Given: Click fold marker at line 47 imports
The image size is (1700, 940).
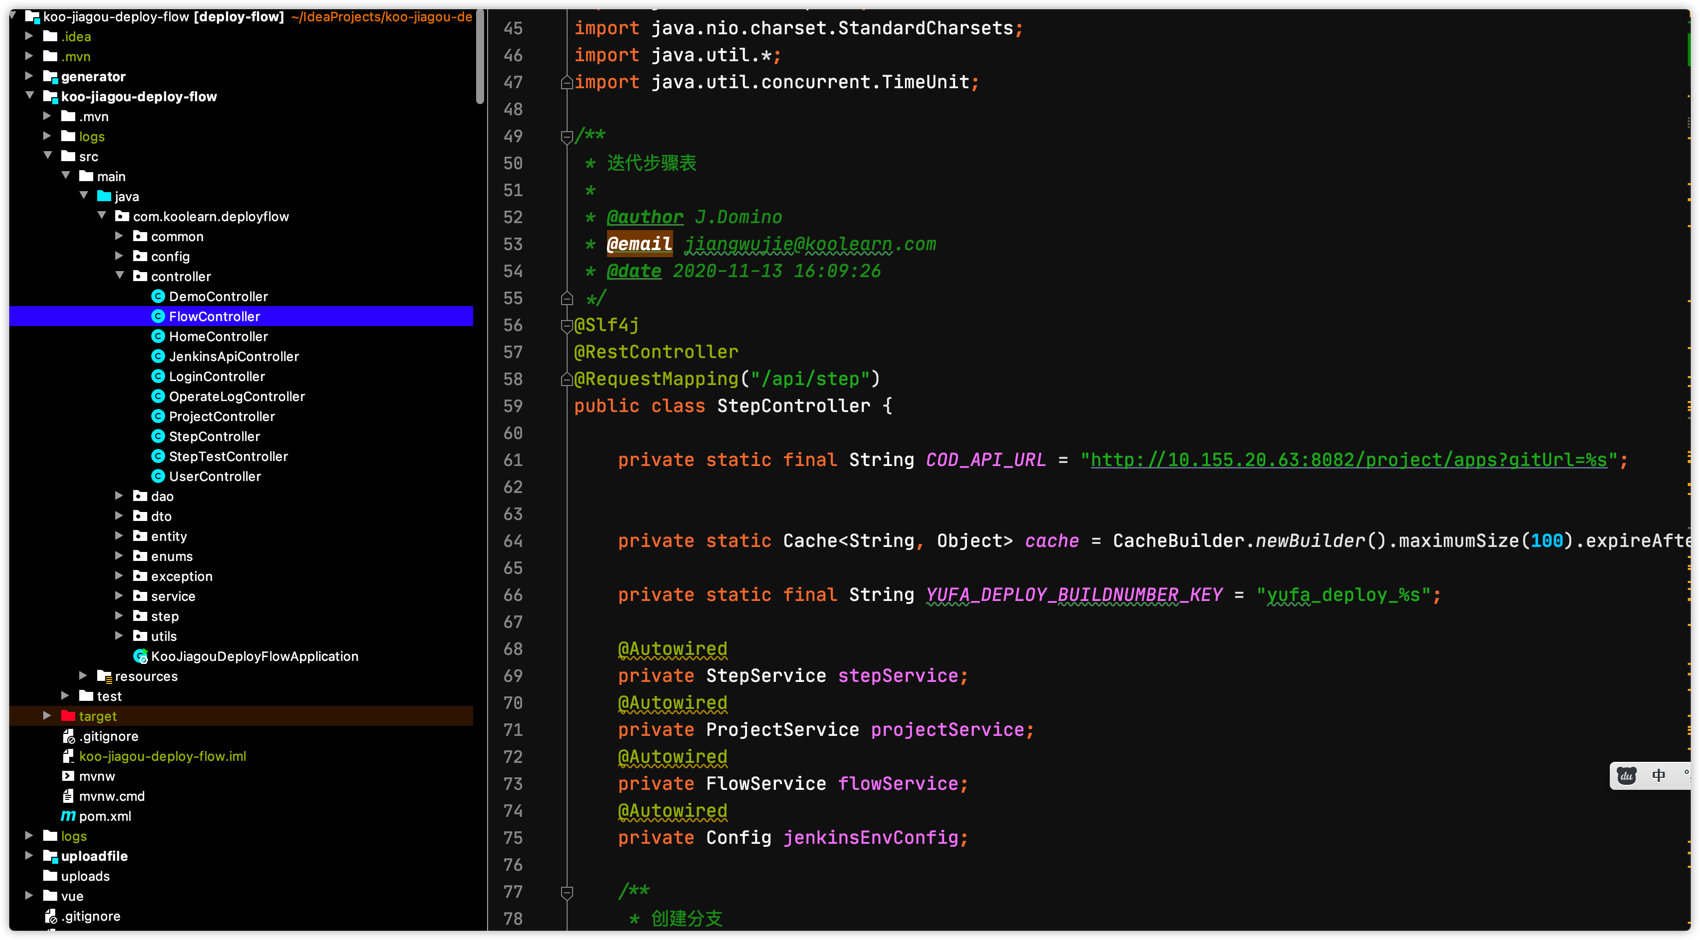Looking at the screenshot, I should pos(567,82).
